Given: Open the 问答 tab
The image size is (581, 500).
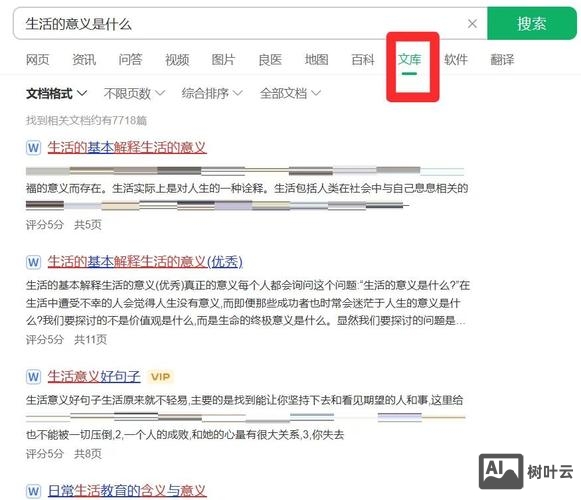Looking at the screenshot, I should (x=130, y=59).
